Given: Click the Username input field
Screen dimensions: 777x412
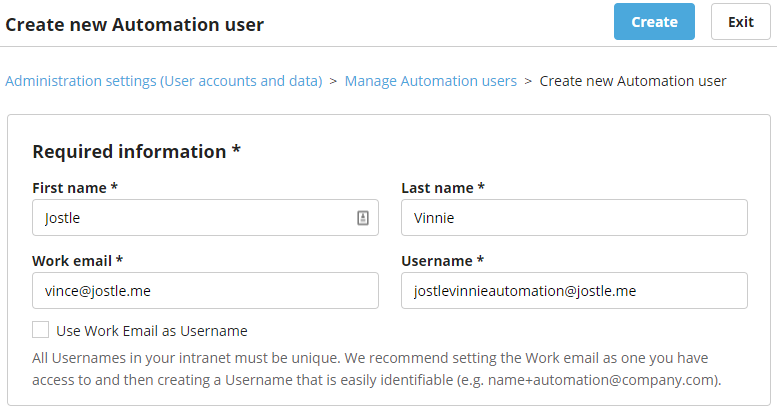Looking at the screenshot, I should 574,291.
